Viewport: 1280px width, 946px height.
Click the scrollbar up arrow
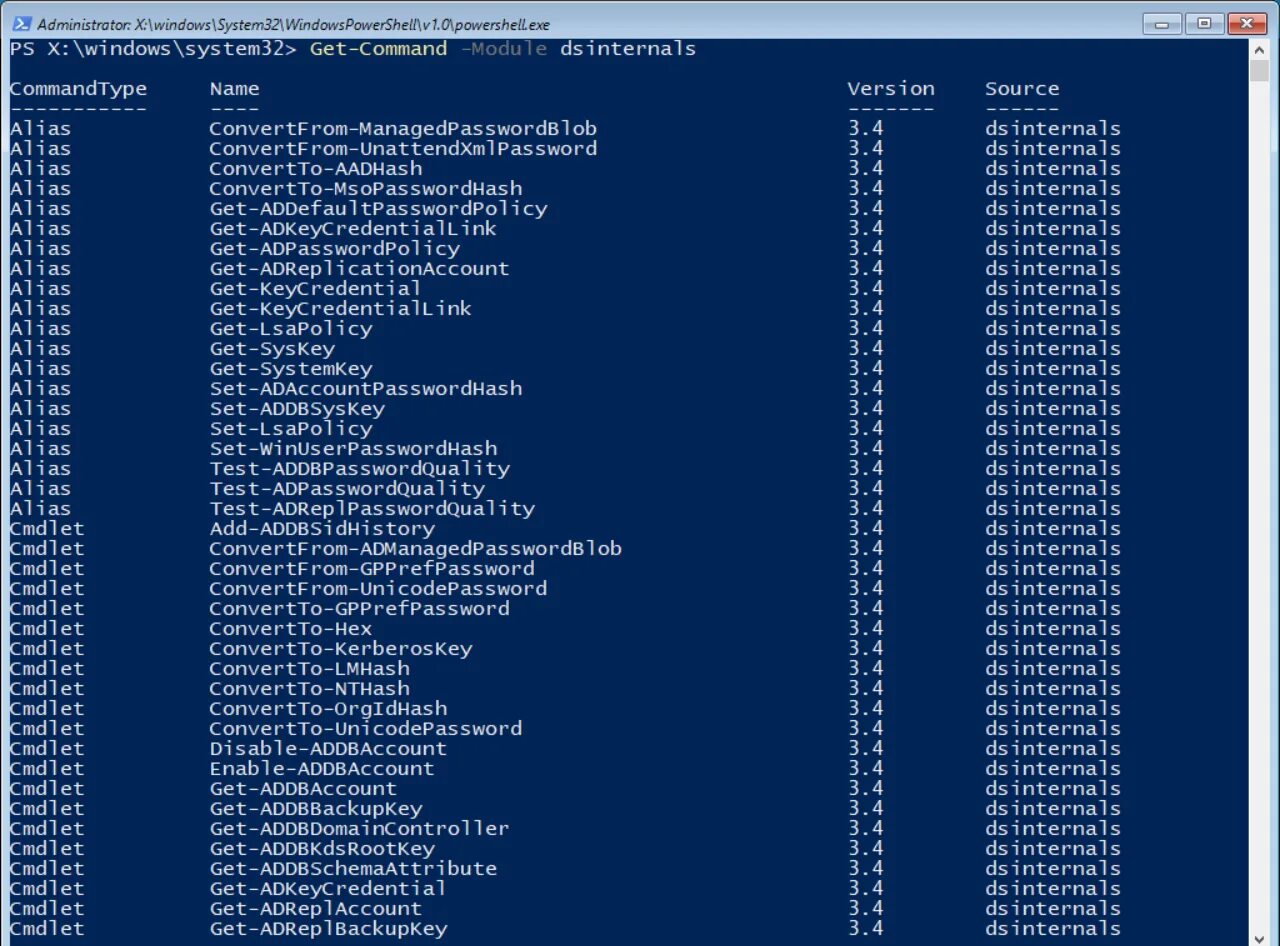(x=1259, y=49)
